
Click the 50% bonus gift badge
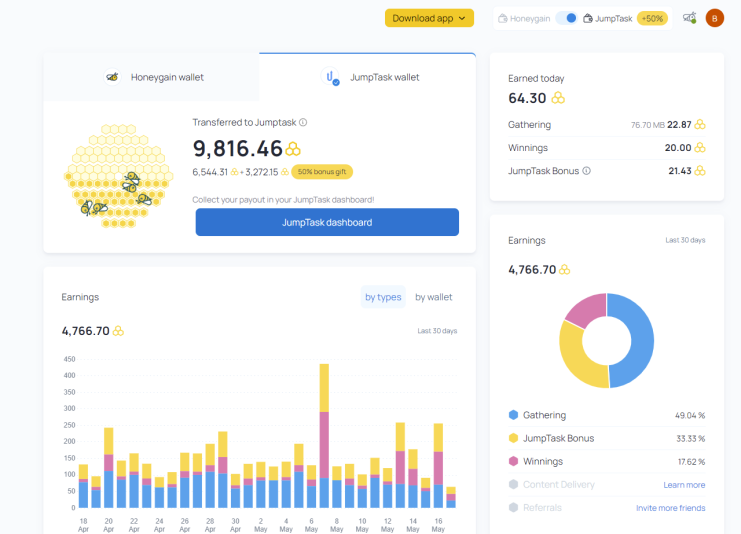coord(322,172)
